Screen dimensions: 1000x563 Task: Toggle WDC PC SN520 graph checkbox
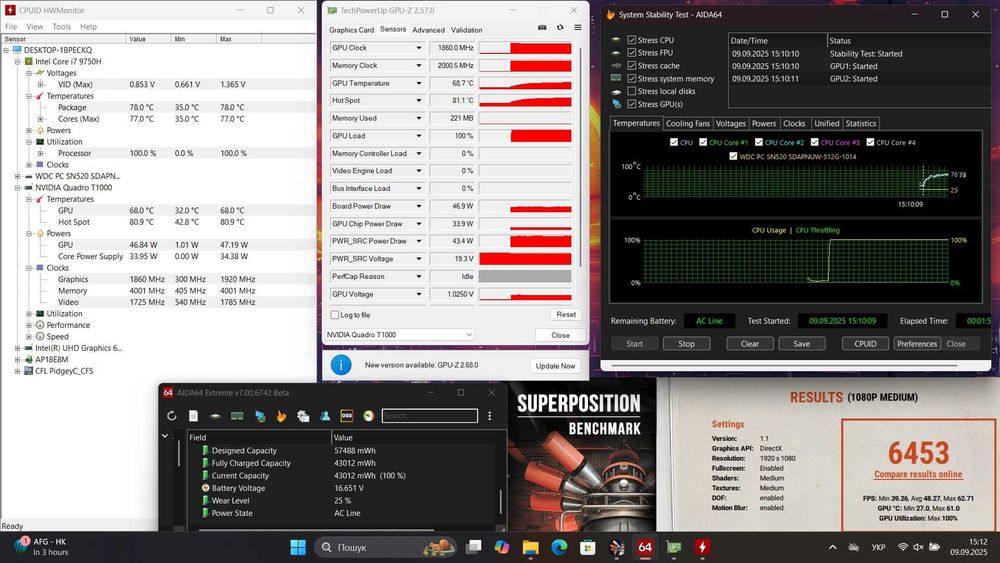click(733, 156)
